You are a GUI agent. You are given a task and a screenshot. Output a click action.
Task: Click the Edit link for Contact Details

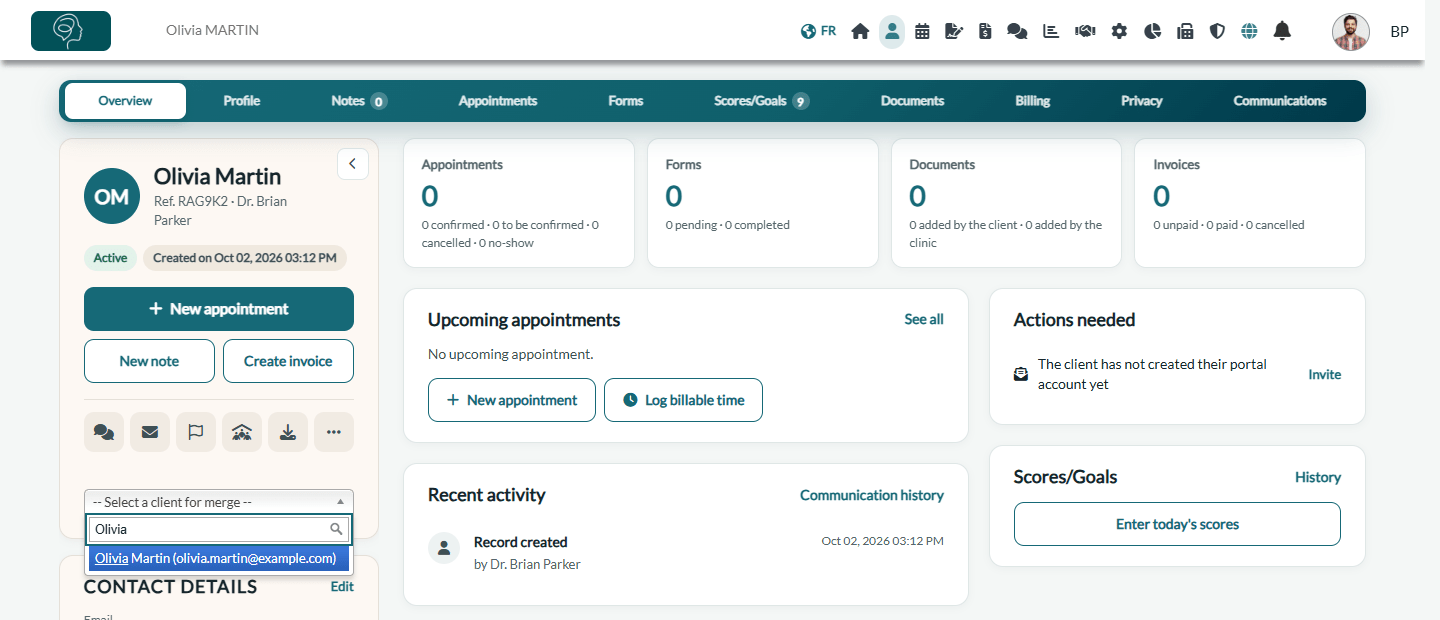pyautogui.click(x=342, y=587)
